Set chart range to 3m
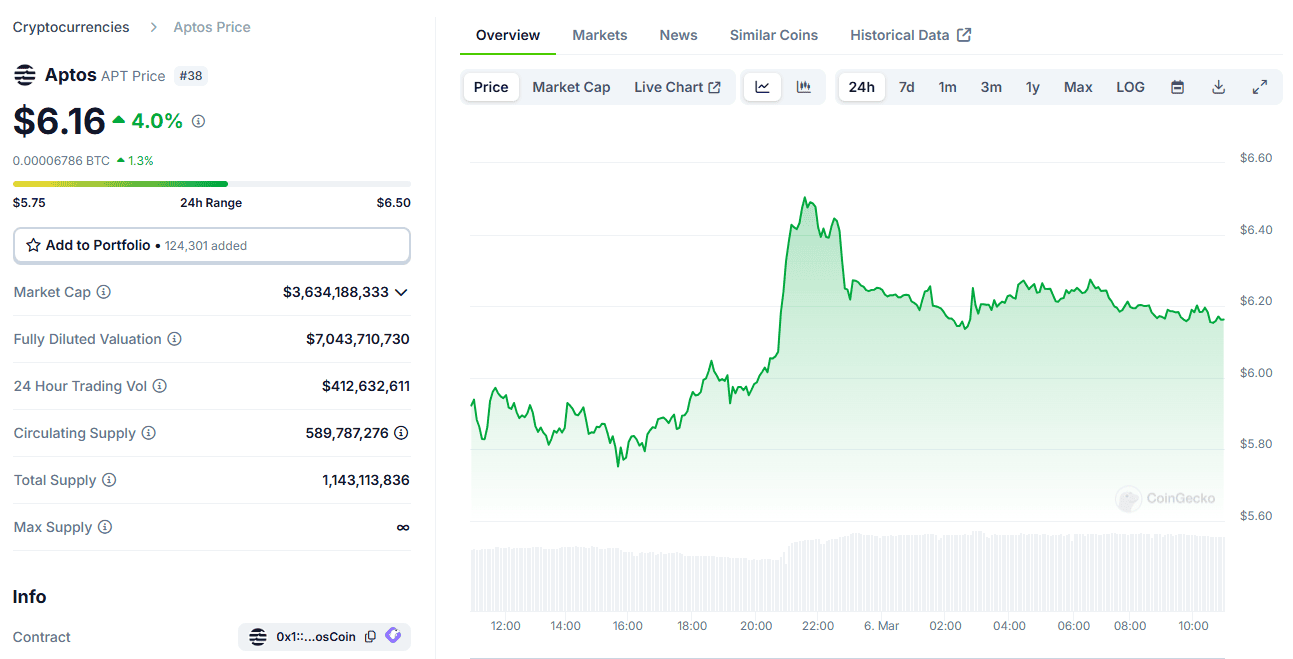 [x=991, y=87]
